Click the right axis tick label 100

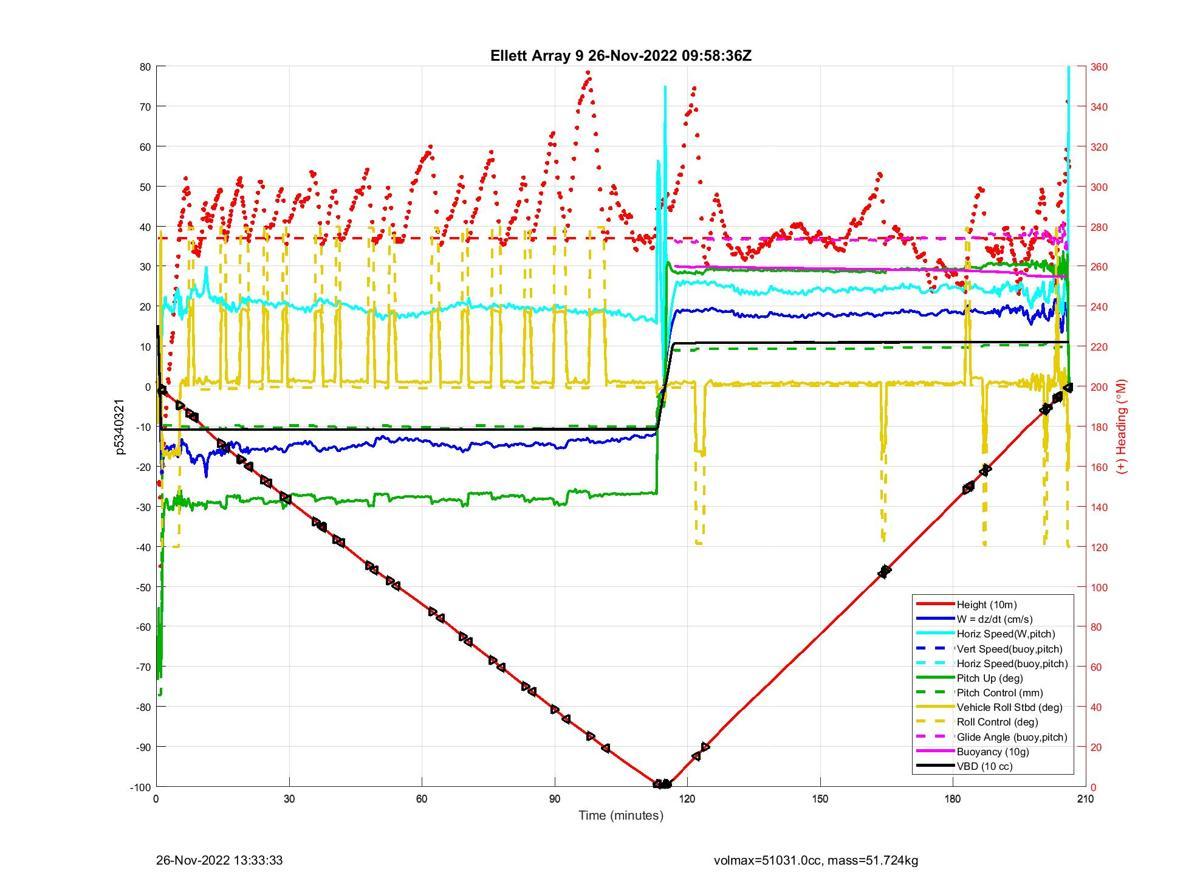(x=1099, y=587)
